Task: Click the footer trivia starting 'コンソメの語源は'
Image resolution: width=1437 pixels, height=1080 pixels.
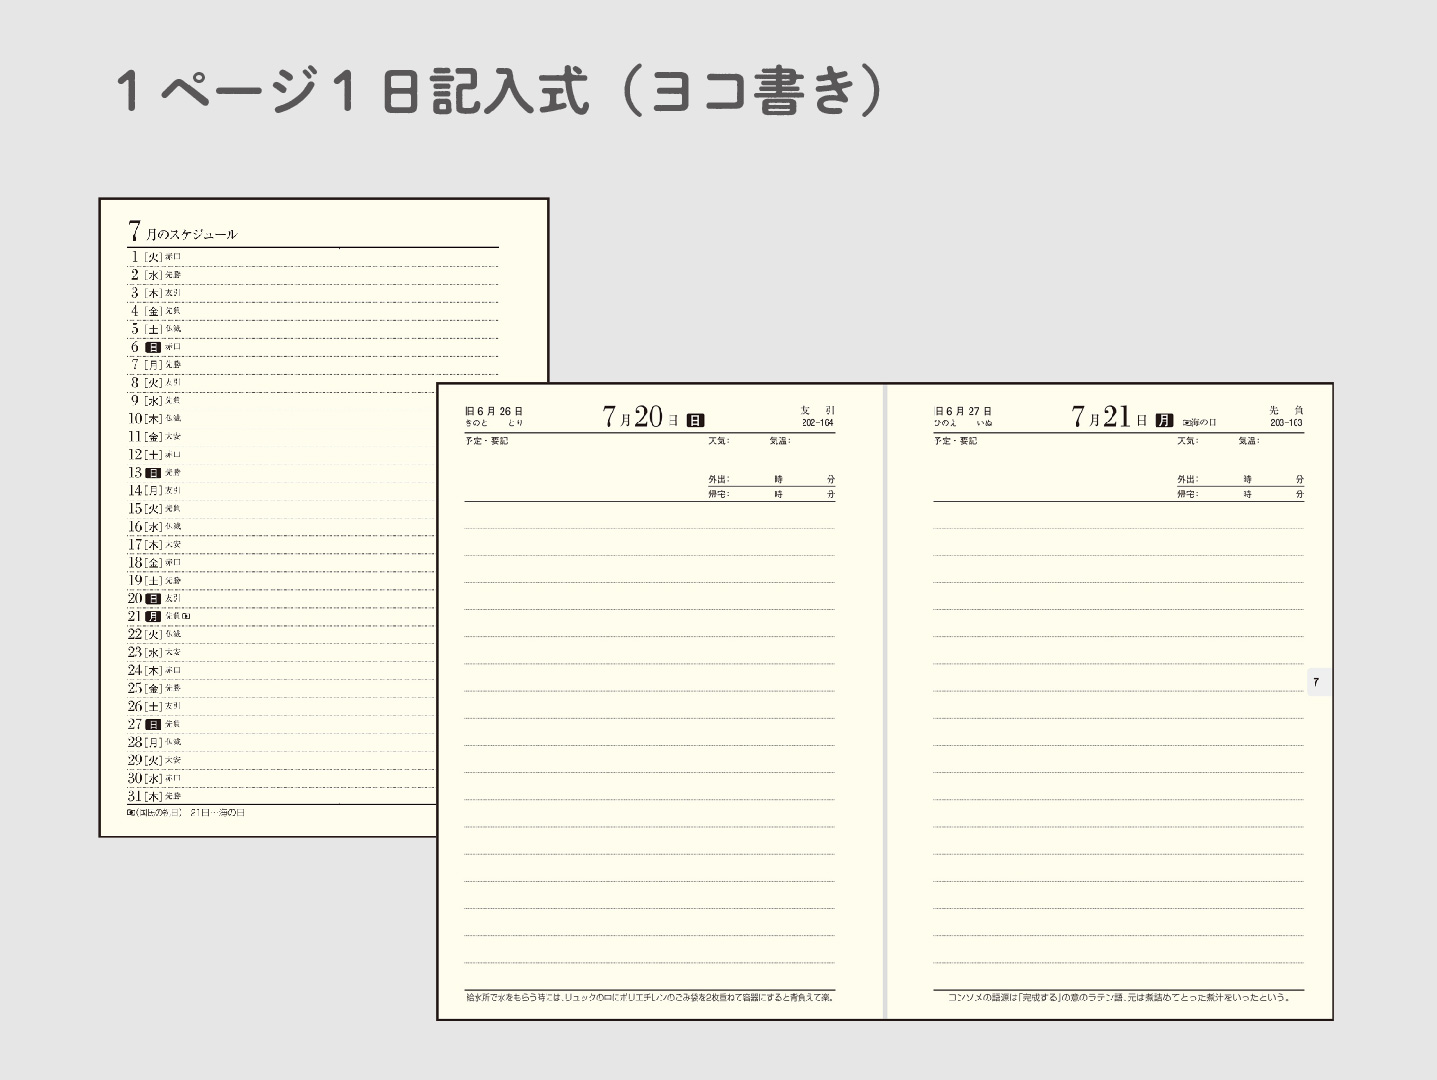Action: tap(1119, 997)
